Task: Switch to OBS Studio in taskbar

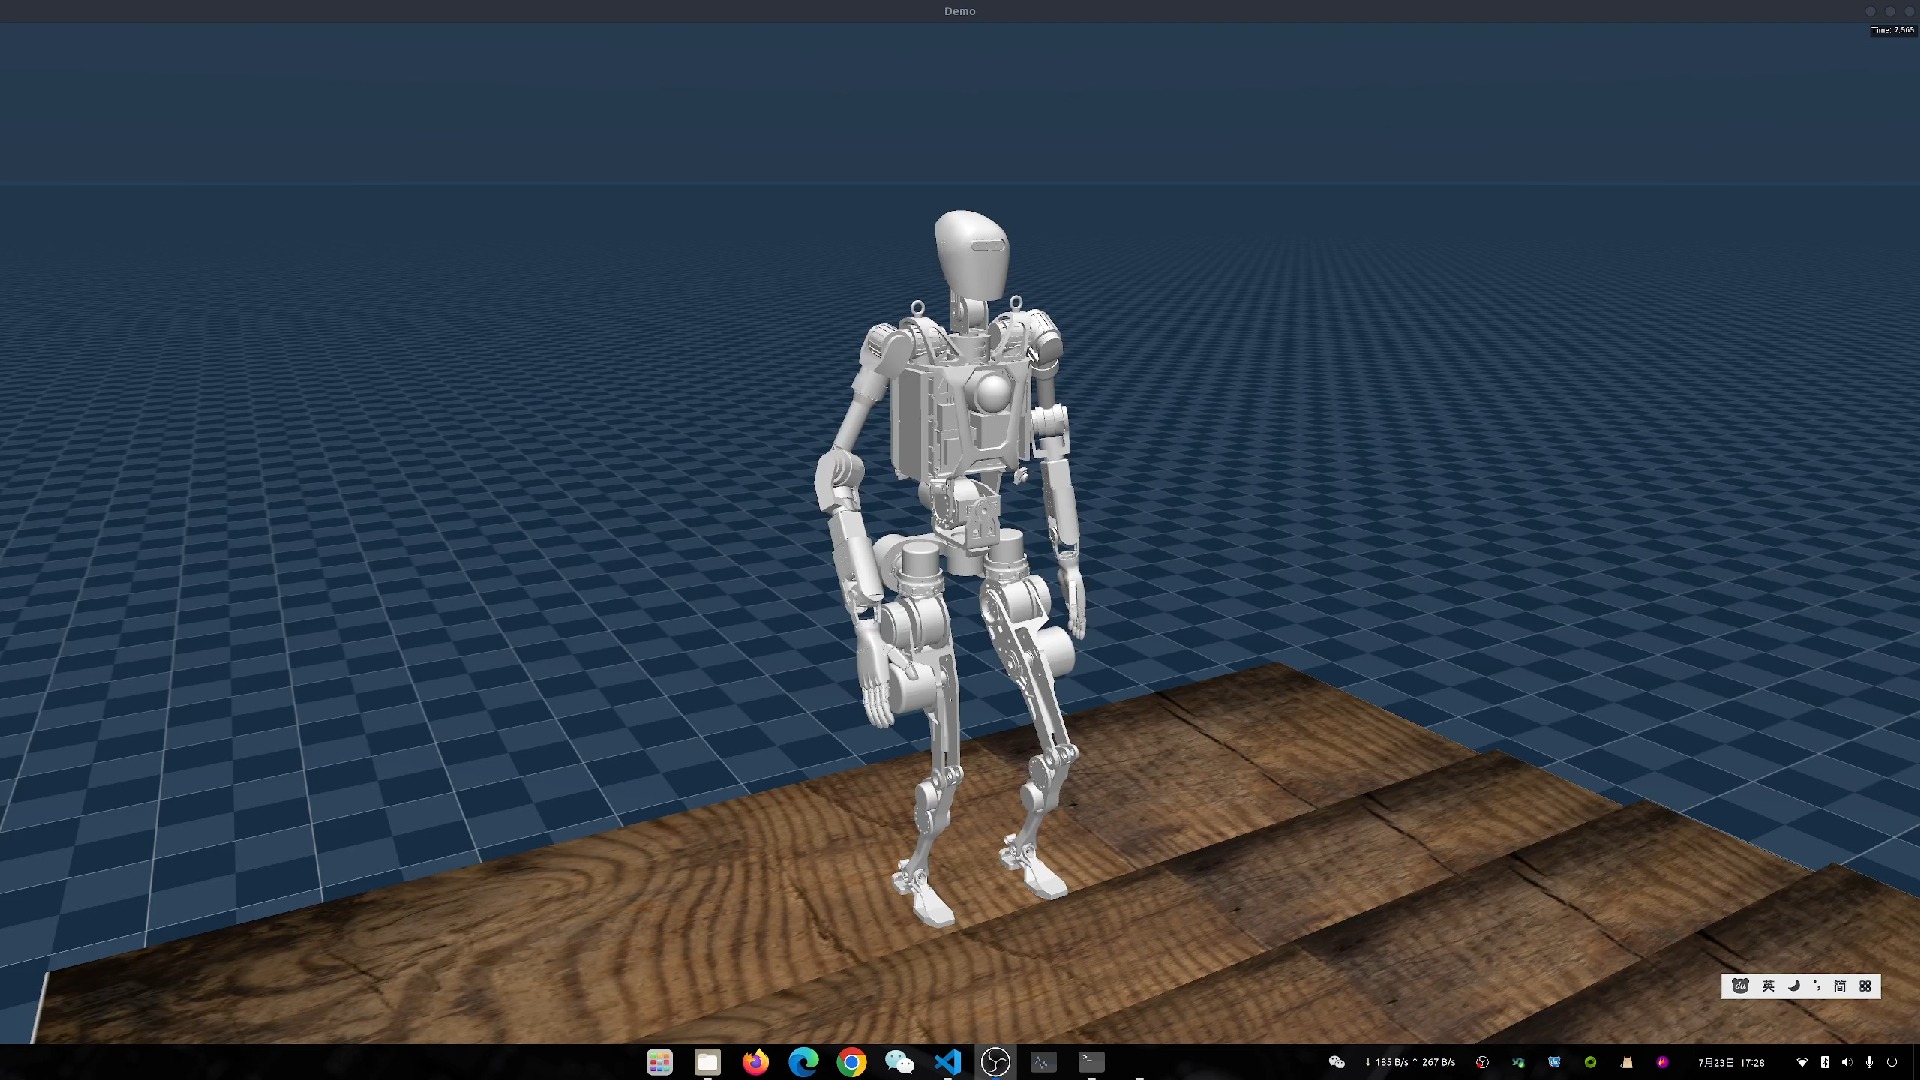Action: coord(996,1062)
